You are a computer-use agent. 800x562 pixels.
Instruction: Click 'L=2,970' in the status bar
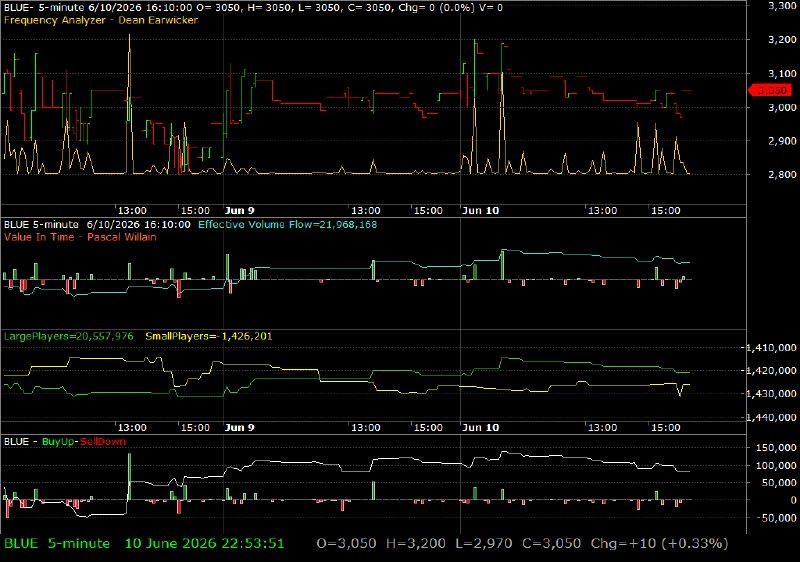click(x=483, y=544)
